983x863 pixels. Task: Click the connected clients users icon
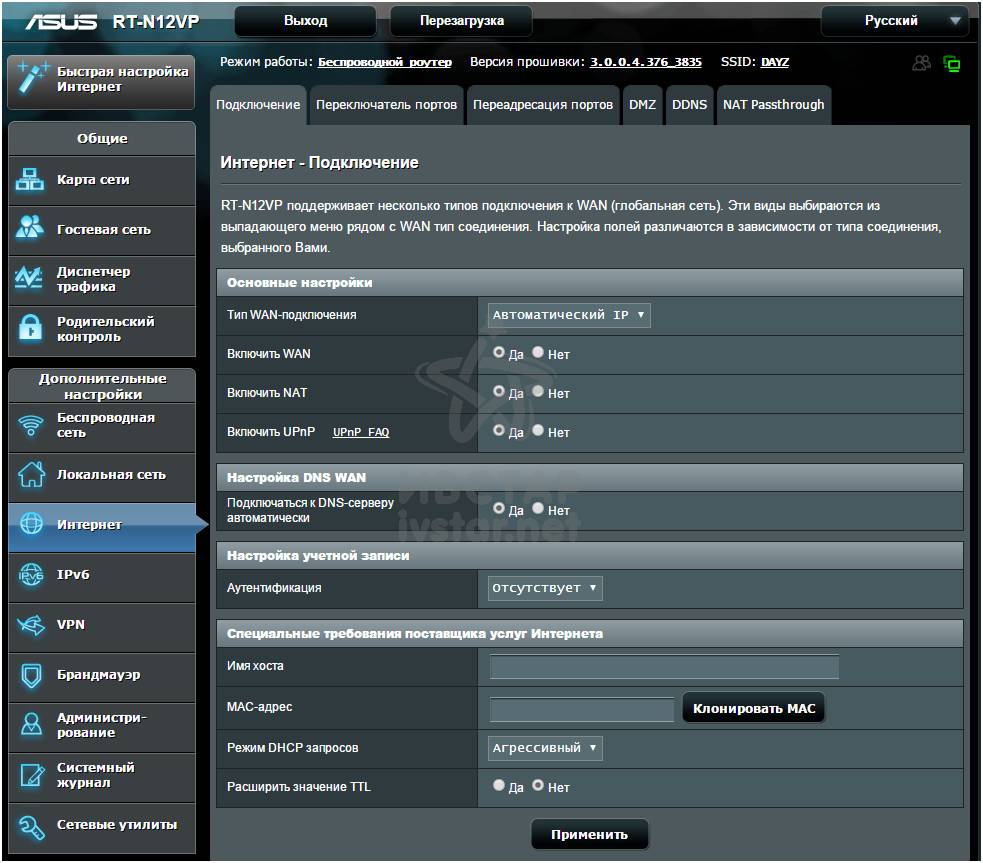coord(921,63)
